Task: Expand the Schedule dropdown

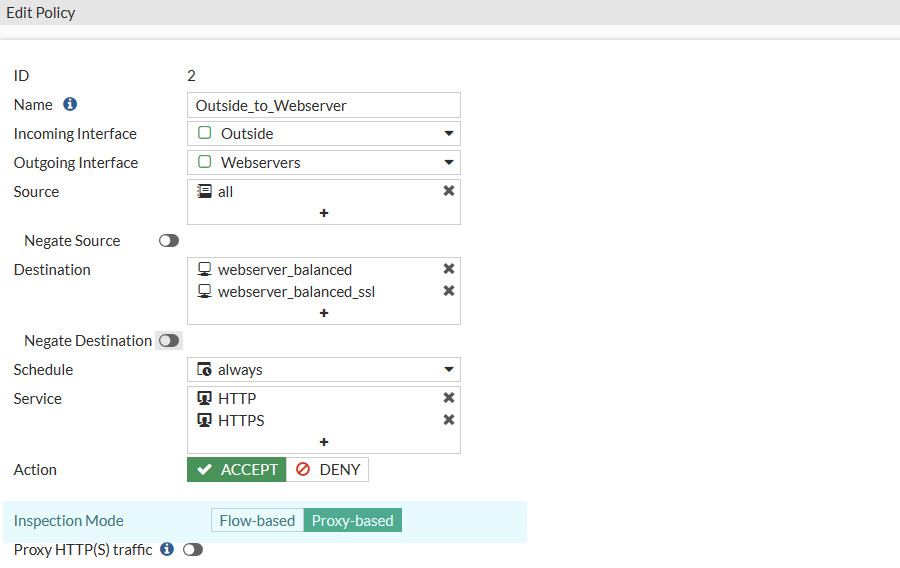Action: [324, 369]
